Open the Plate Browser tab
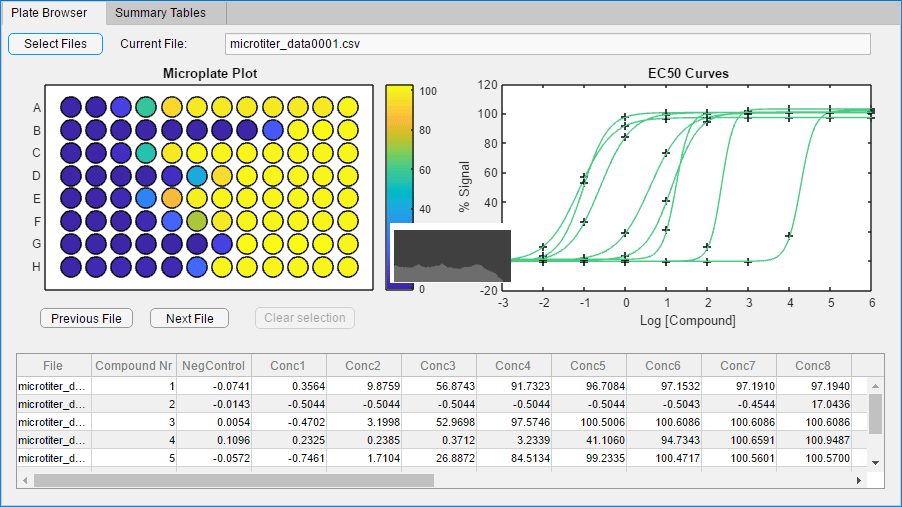The width and height of the screenshot is (902, 507). tap(49, 13)
